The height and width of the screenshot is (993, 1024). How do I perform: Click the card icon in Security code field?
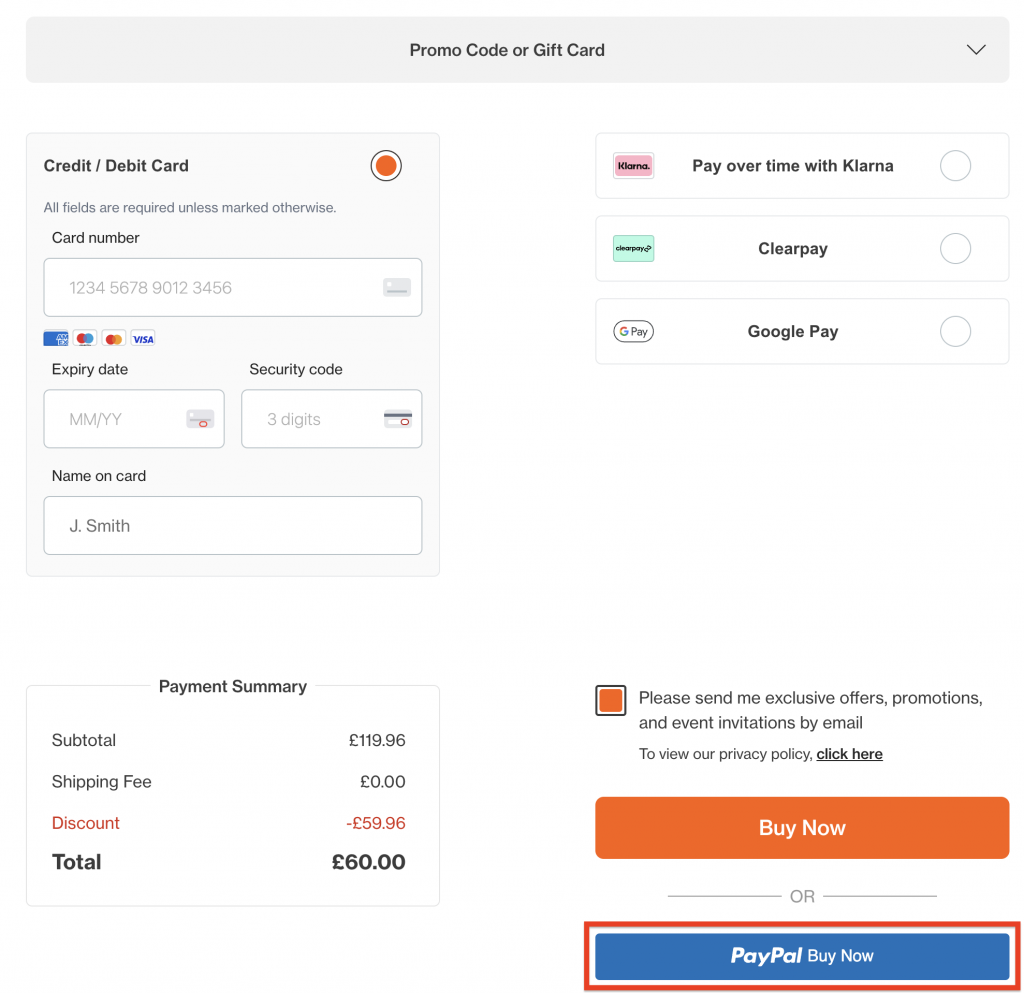(x=397, y=419)
